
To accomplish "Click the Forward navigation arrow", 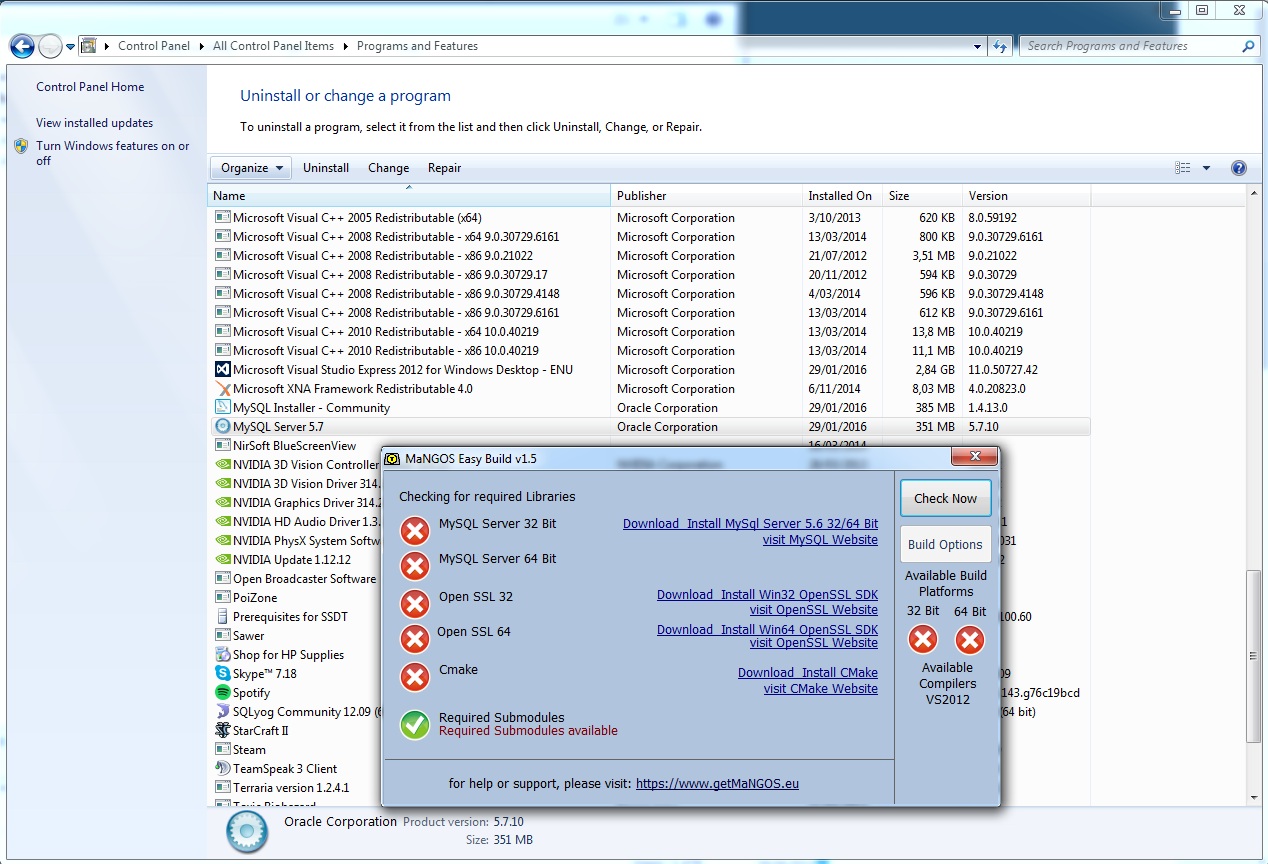I will (50, 46).
